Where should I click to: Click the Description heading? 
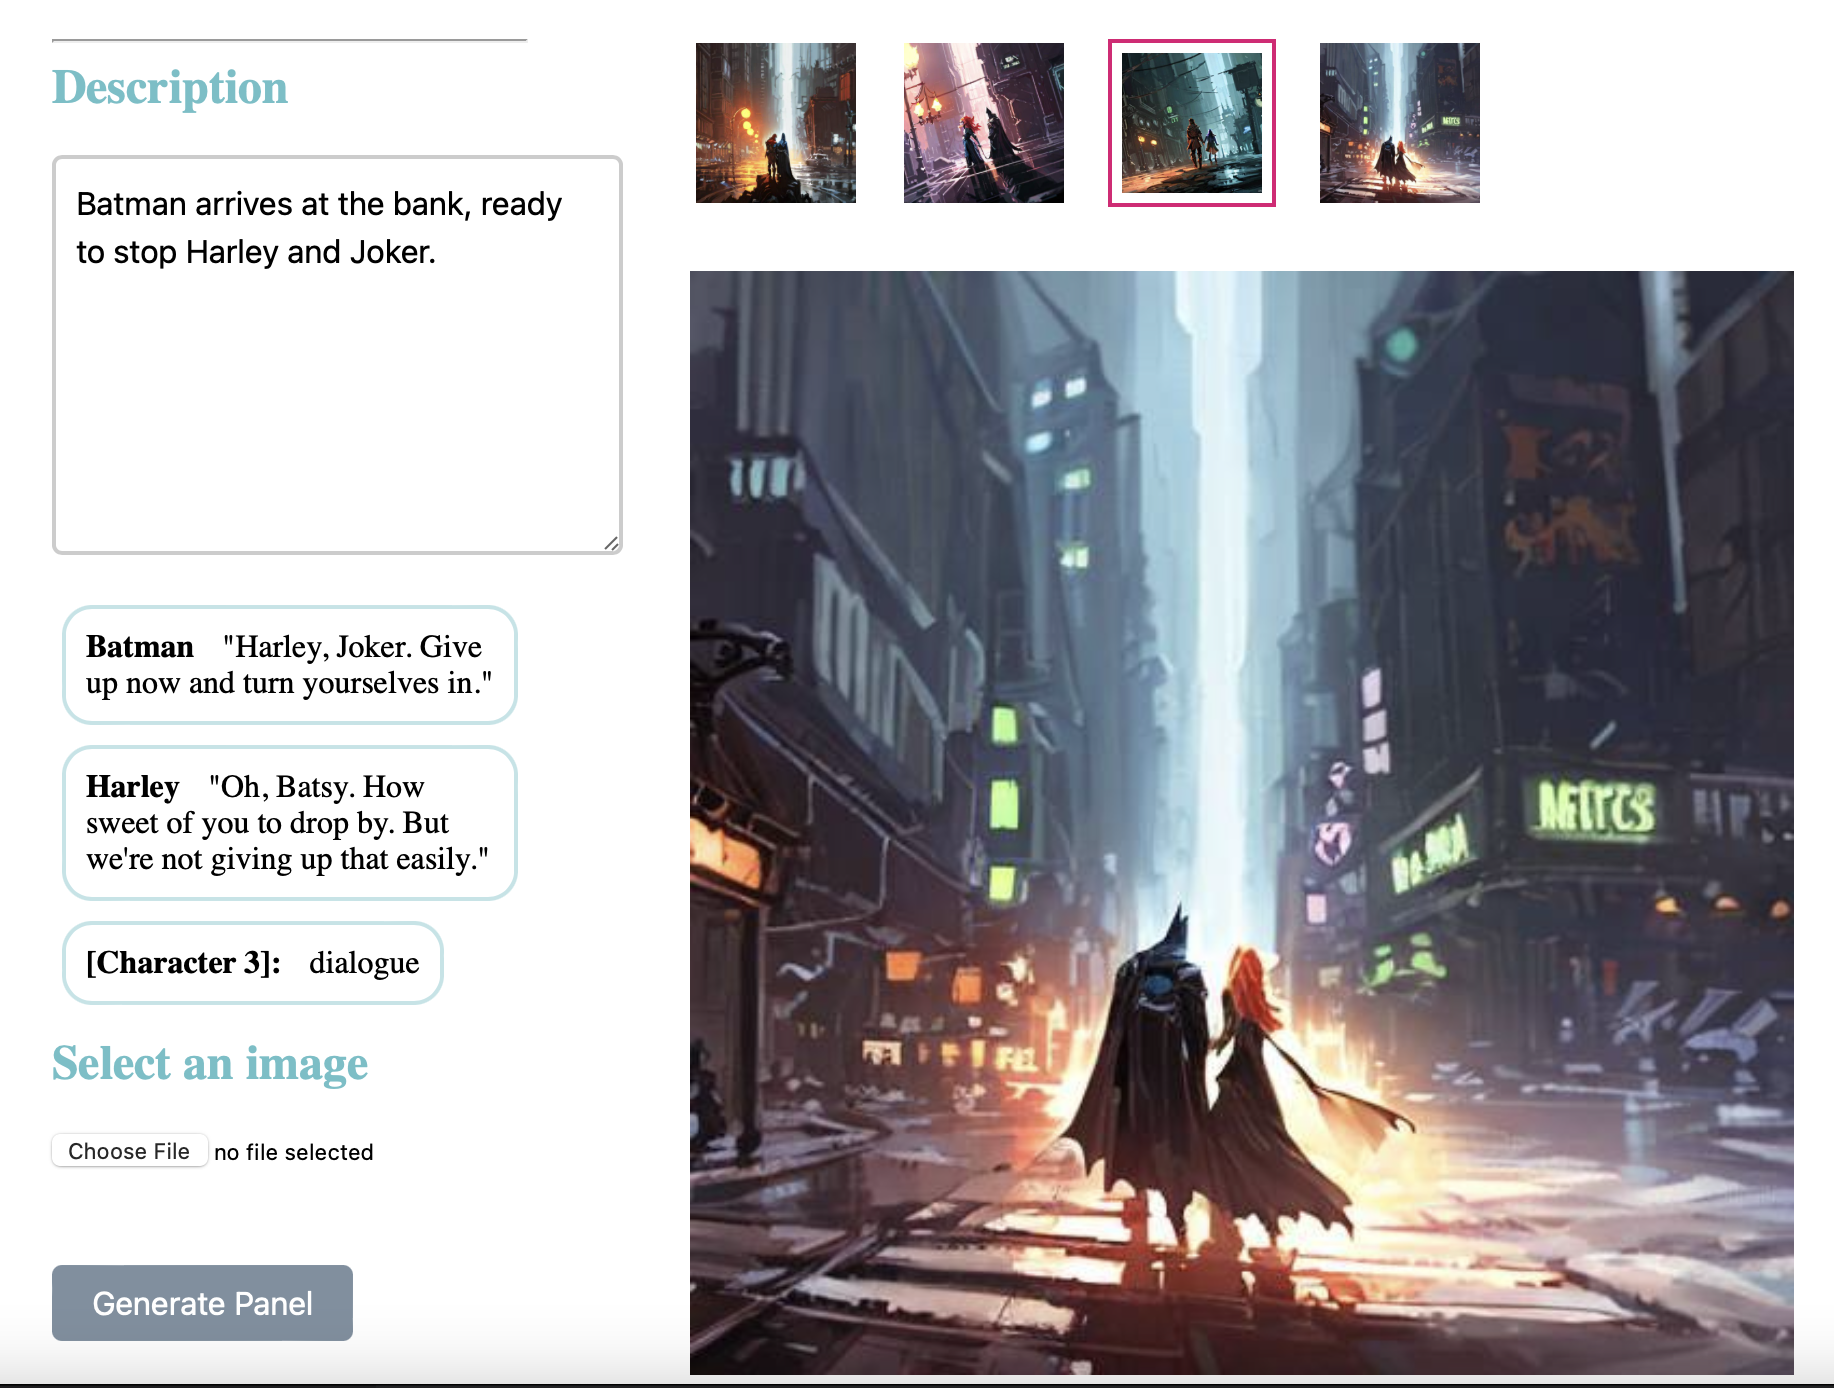coord(170,87)
